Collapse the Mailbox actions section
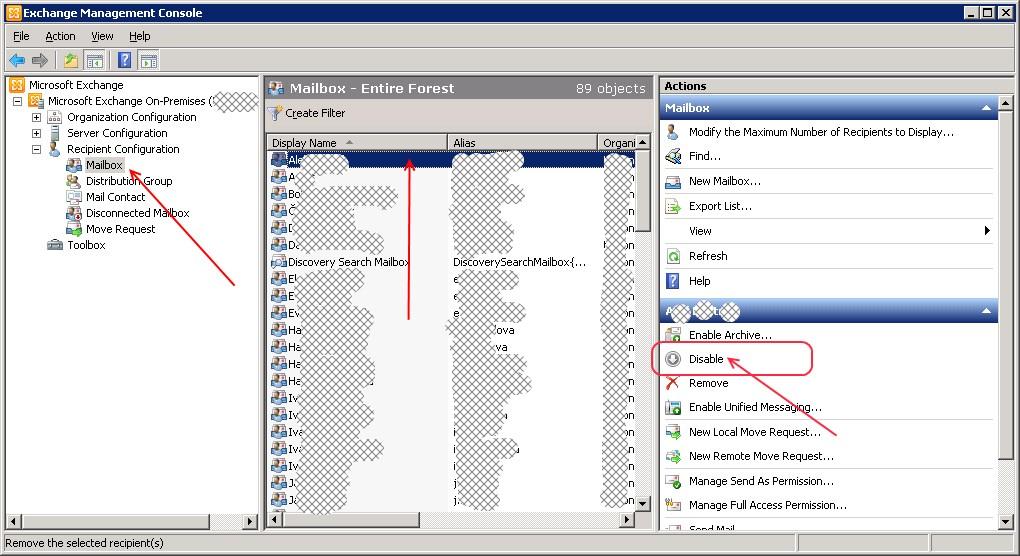The height and width of the screenshot is (556, 1020). tap(987, 108)
